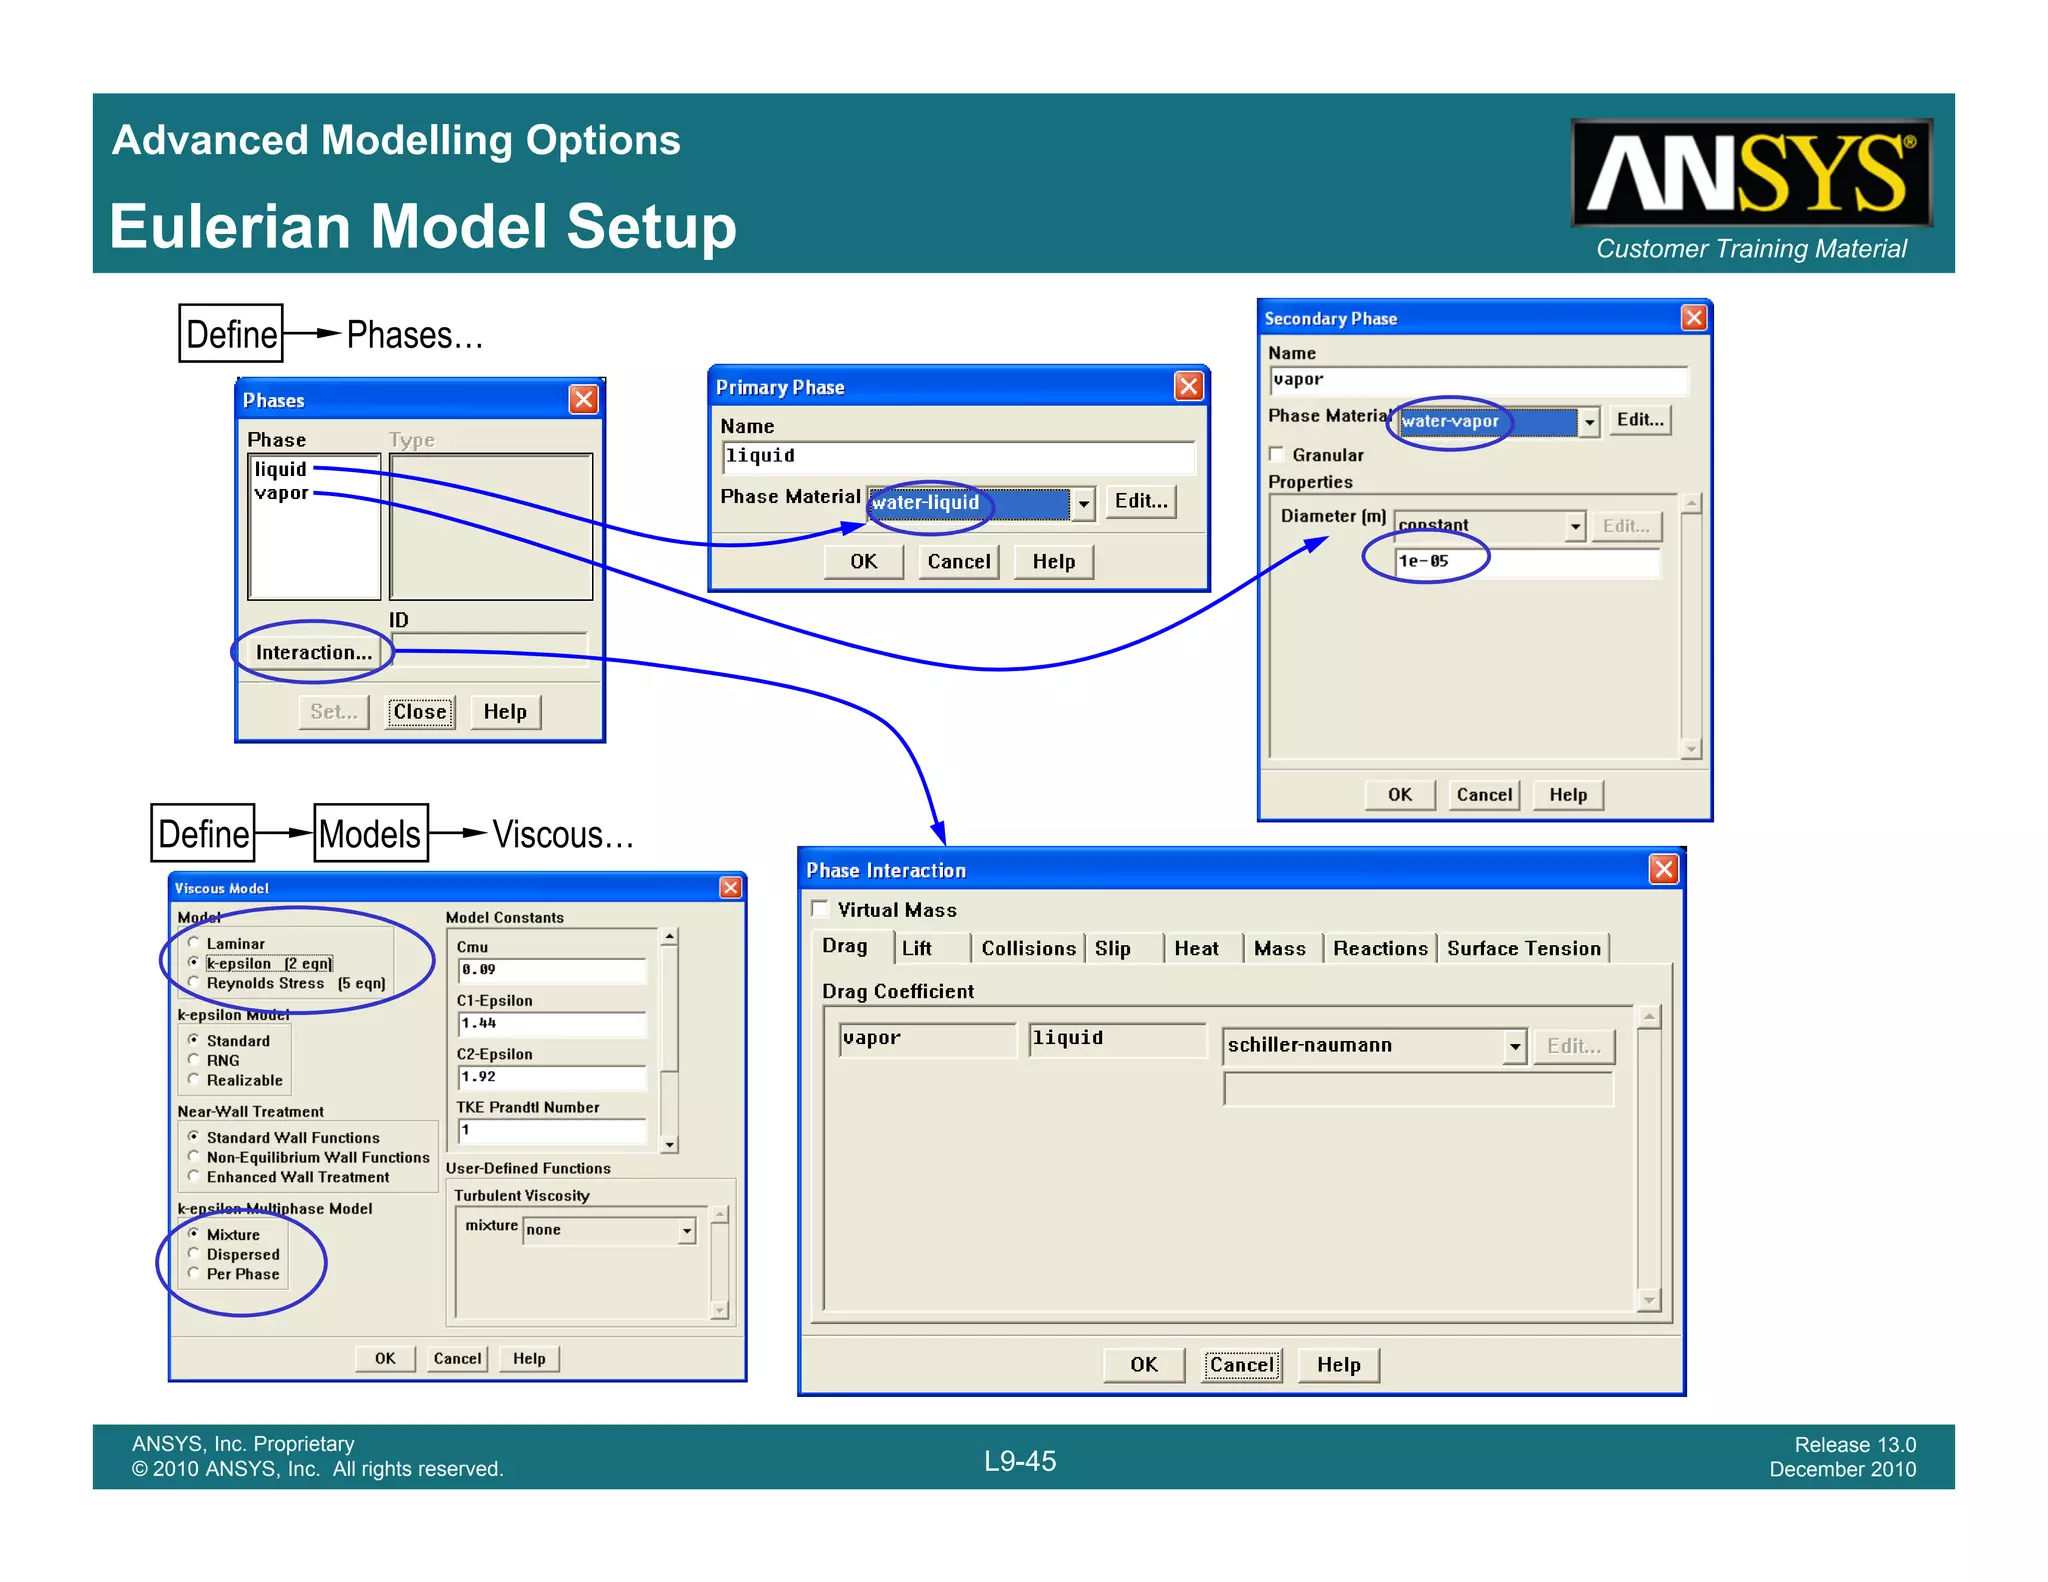Select liquid in the Phase list
This screenshot has width=2048, height=1582.
click(281, 469)
